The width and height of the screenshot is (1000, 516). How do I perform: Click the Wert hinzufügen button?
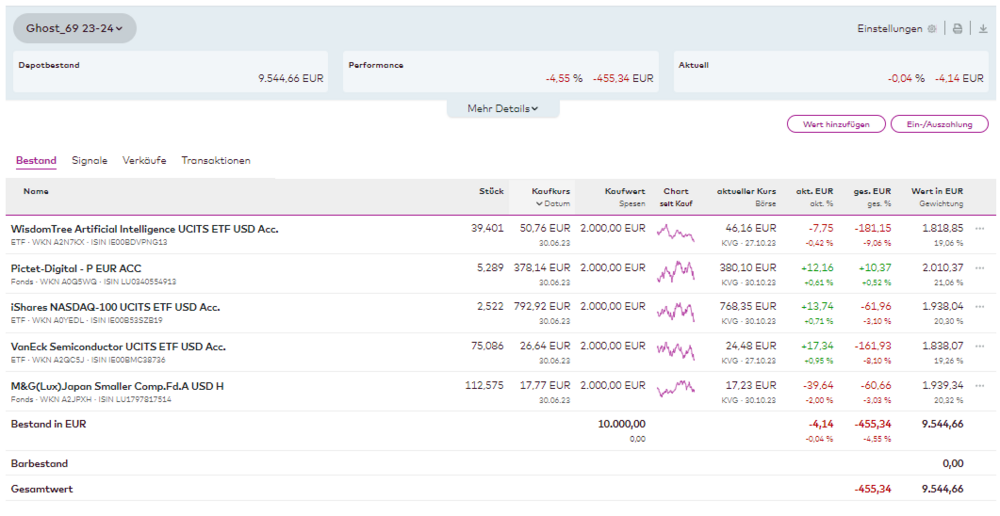tap(836, 124)
